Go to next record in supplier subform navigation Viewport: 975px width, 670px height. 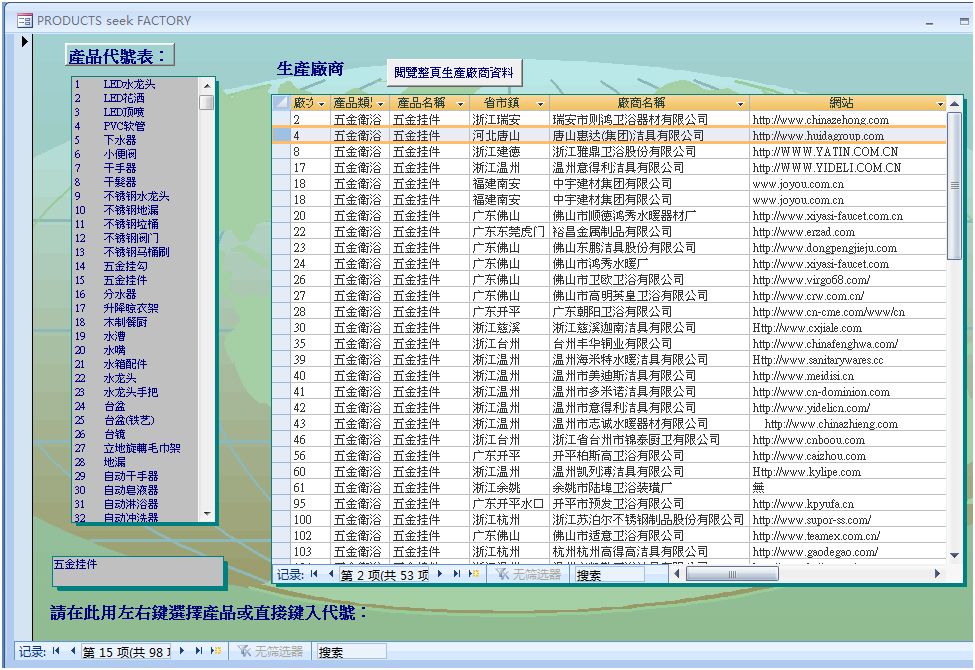coord(440,574)
